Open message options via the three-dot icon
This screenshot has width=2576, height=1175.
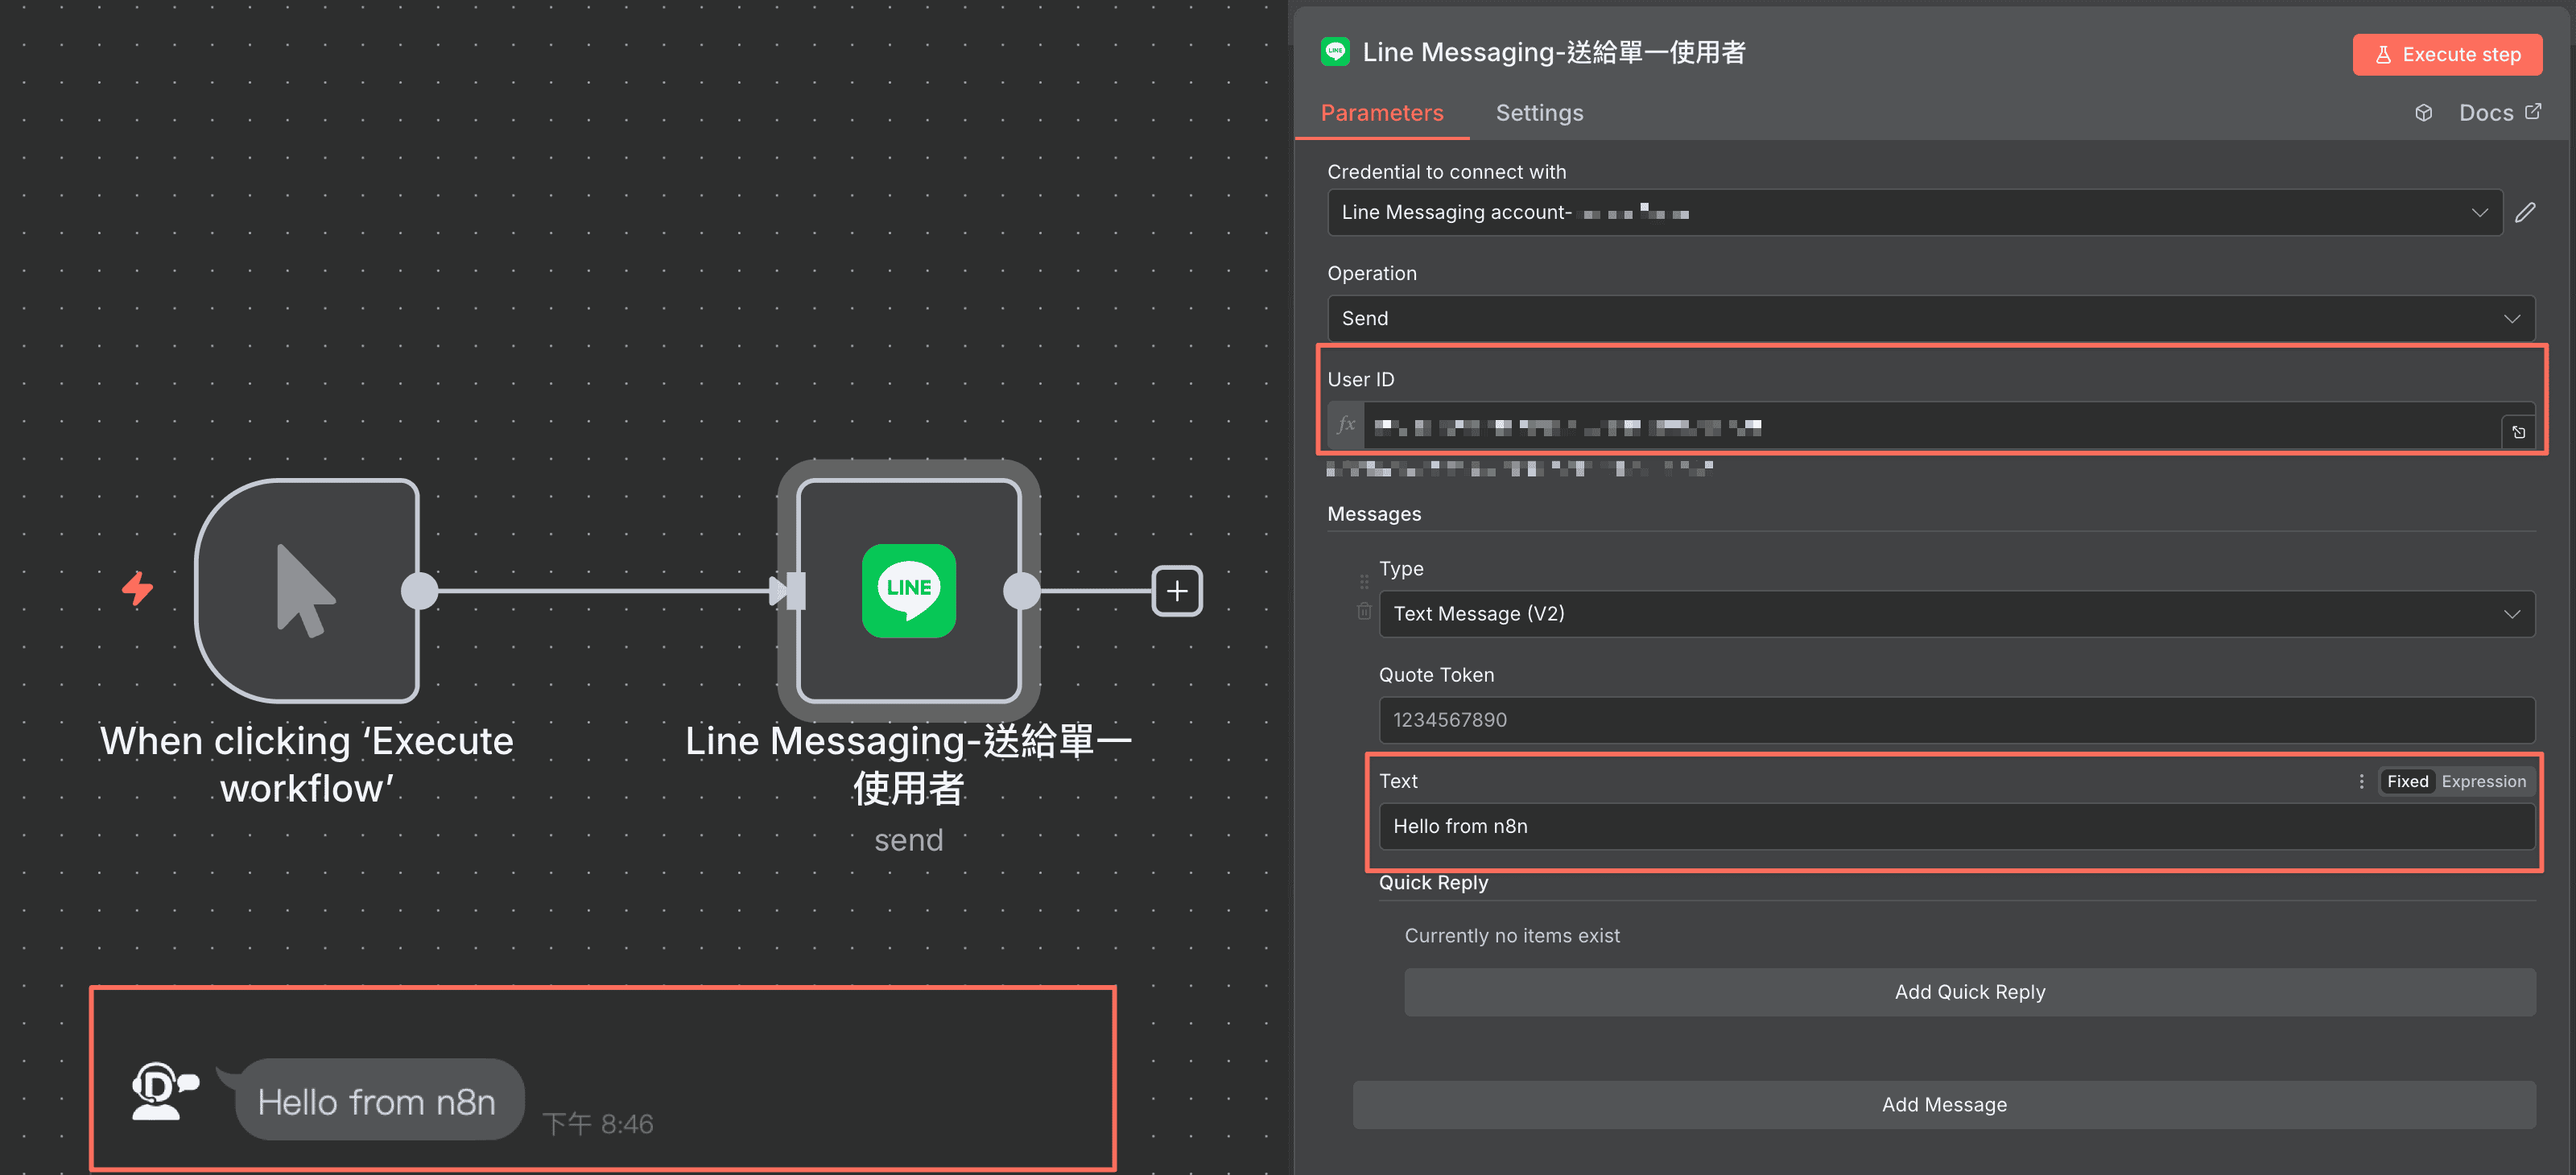pos(2361,781)
